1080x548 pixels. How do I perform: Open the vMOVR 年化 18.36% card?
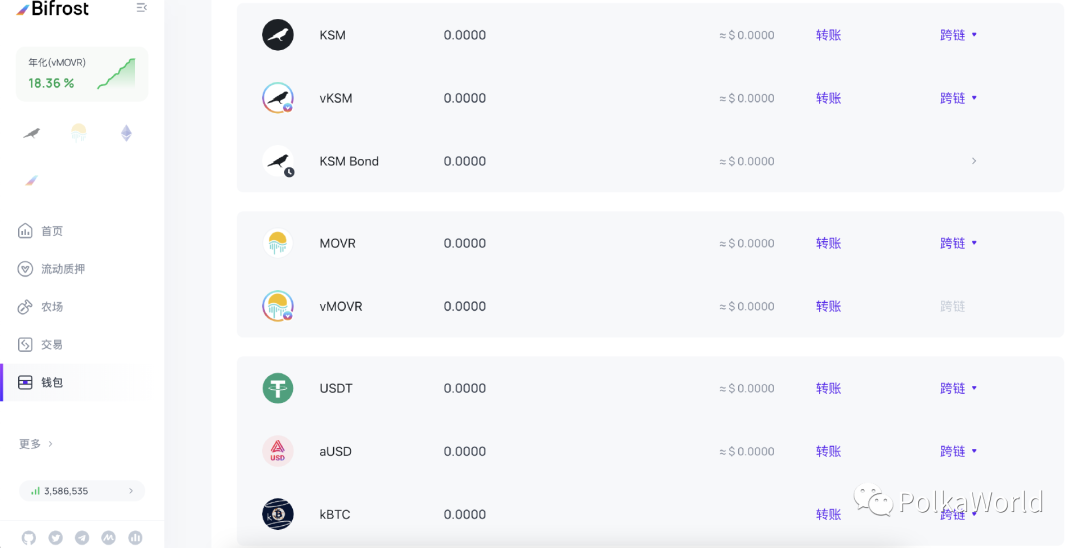(82, 74)
